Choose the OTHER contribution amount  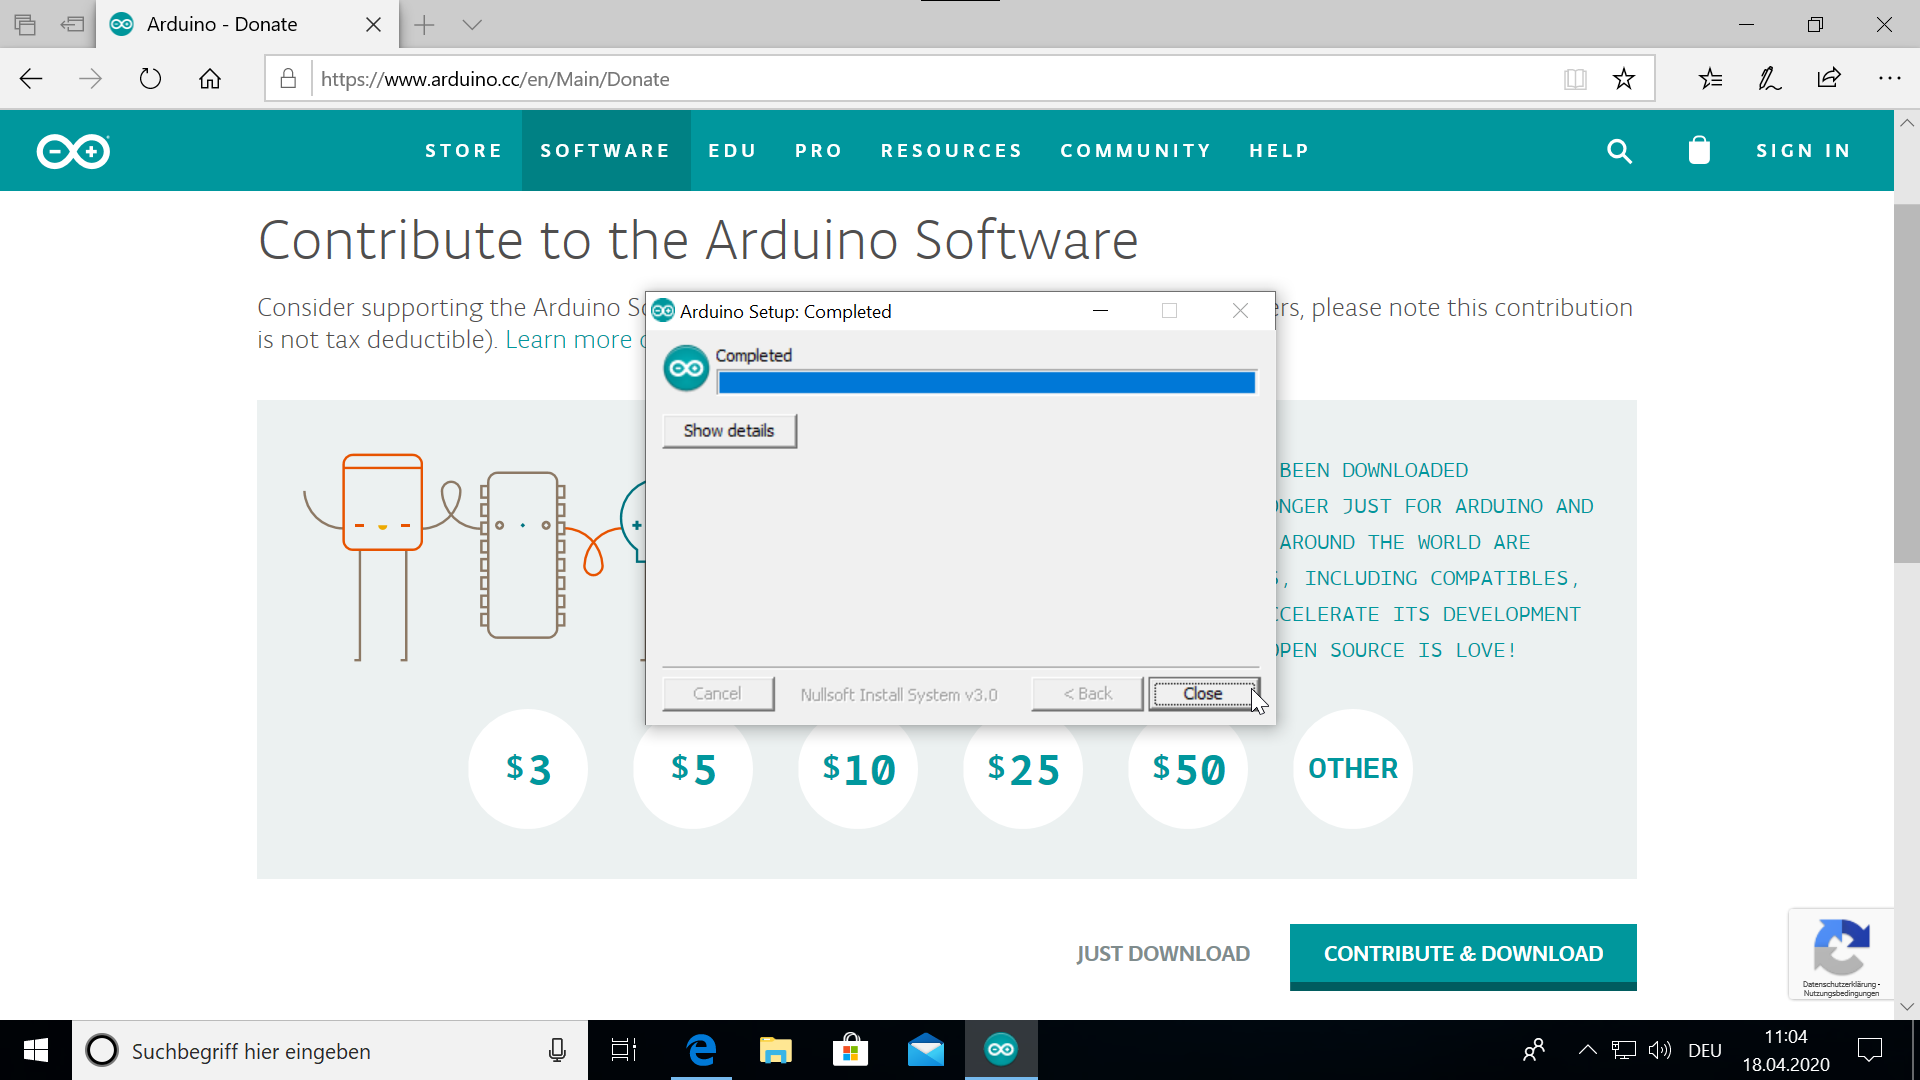[1353, 769]
